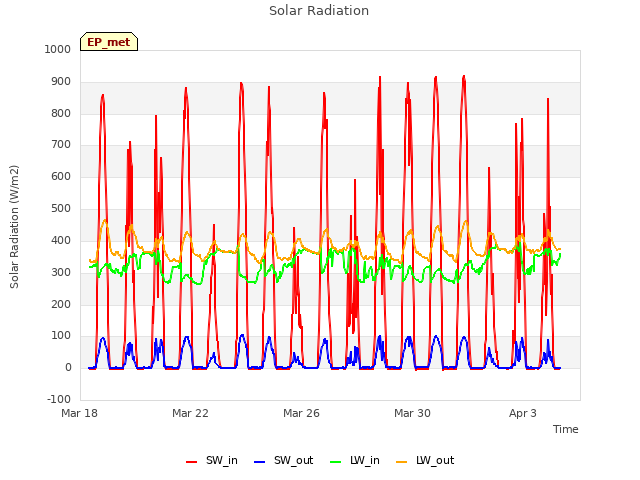Click the Apr 3 x-axis label
This screenshot has height=480, width=640.
coord(523,413)
